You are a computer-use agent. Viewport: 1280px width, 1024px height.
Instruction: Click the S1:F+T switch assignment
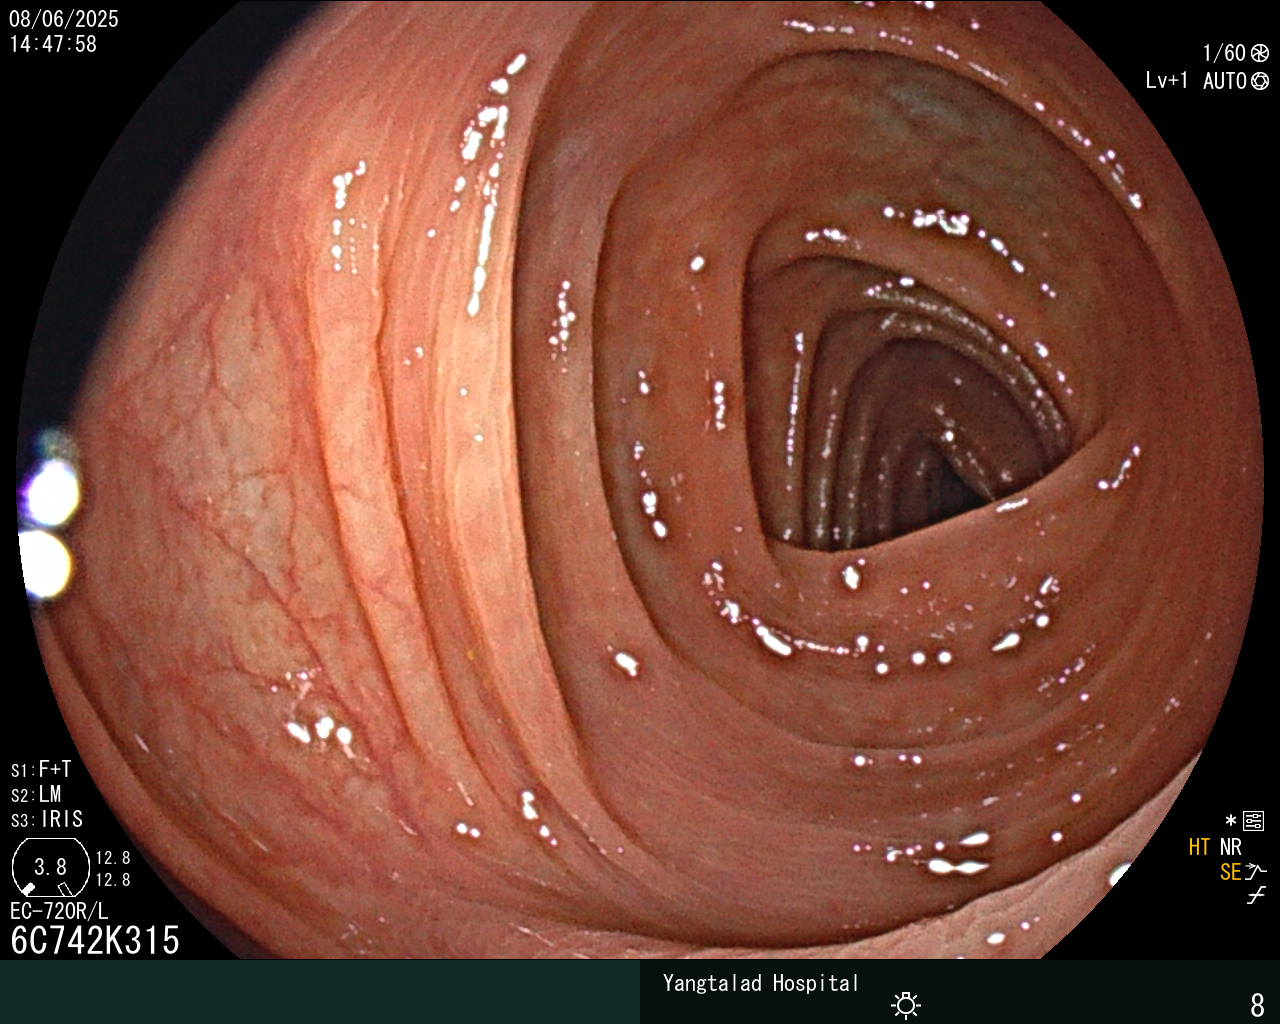click(x=41, y=770)
